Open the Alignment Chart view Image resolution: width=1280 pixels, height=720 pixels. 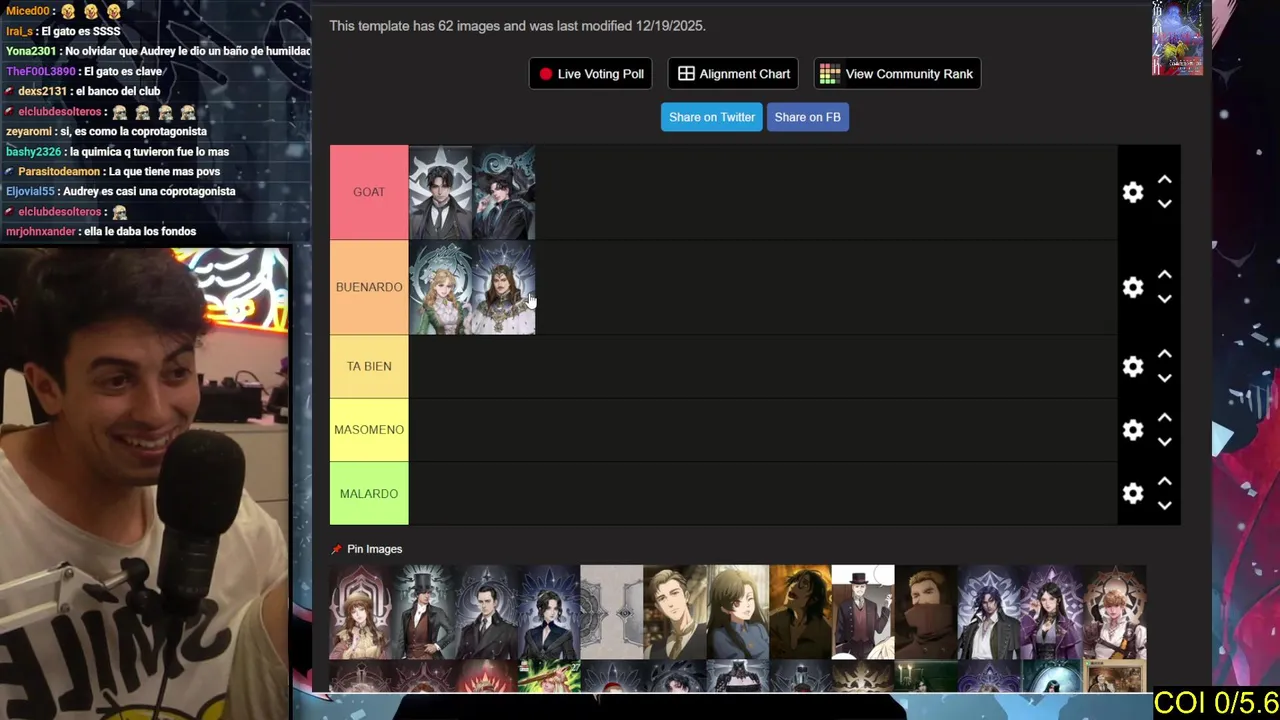[x=733, y=74]
